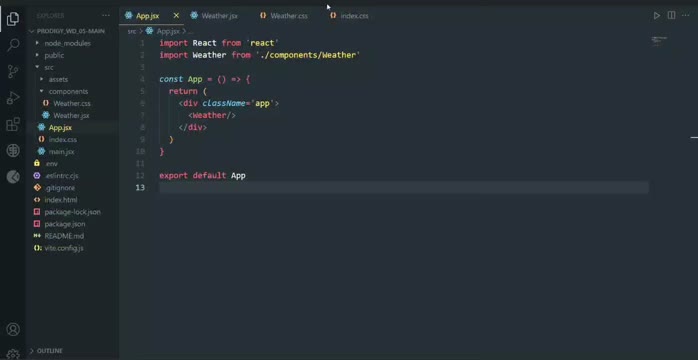The image size is (698, 360).
Task: Click the minimap code preview
Action: (660, 41)
